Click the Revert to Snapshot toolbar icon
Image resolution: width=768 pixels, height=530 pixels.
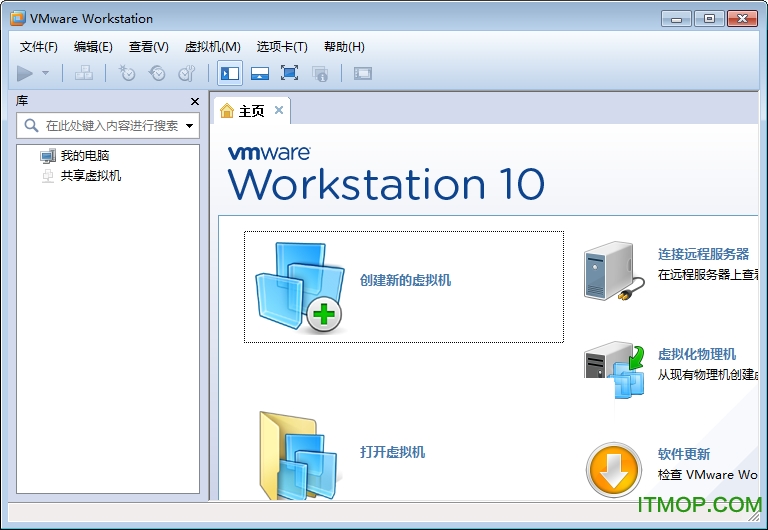157,73
